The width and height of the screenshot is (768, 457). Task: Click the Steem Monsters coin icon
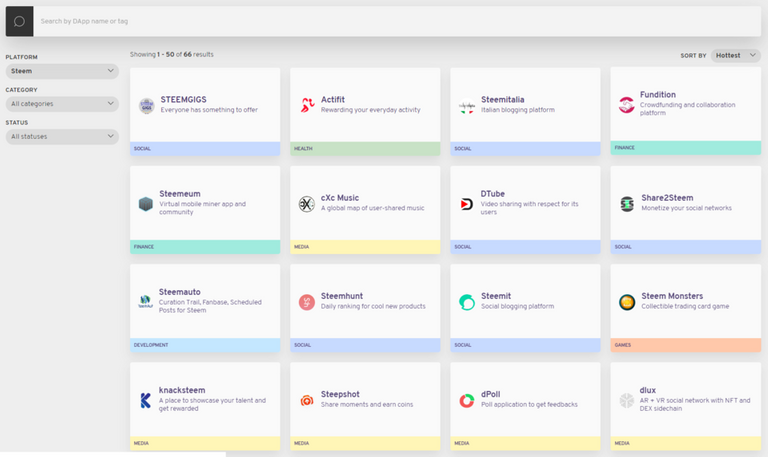tap(626, 301)
